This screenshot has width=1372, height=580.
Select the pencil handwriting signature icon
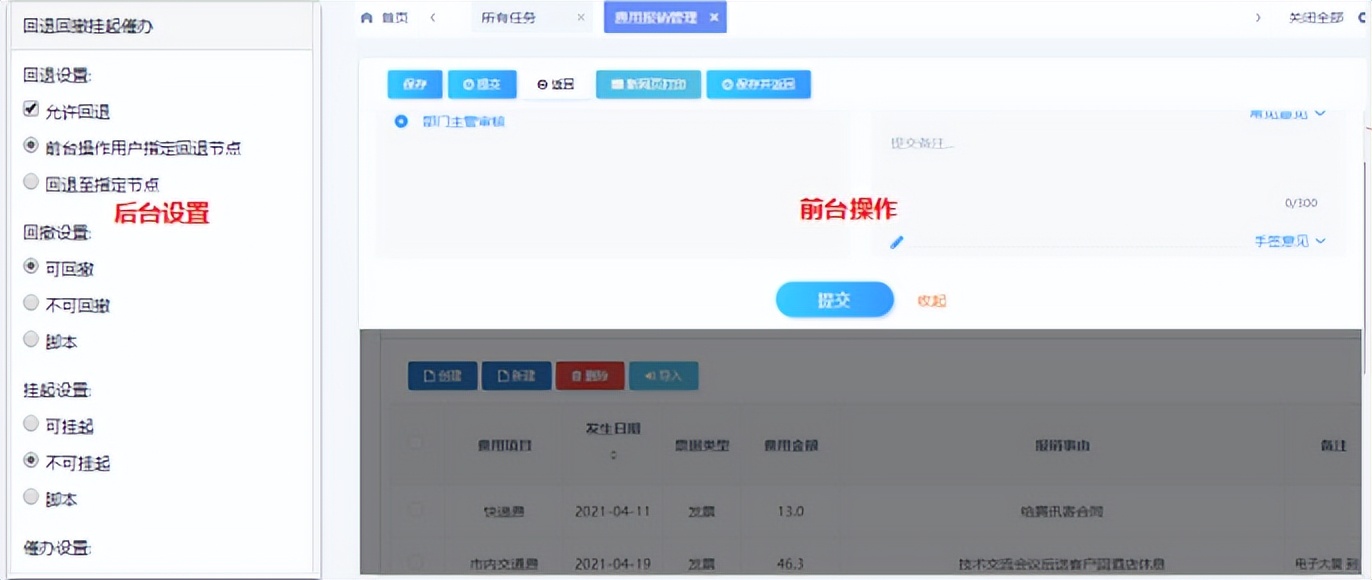pyautogui.click(x=897, y=242)
